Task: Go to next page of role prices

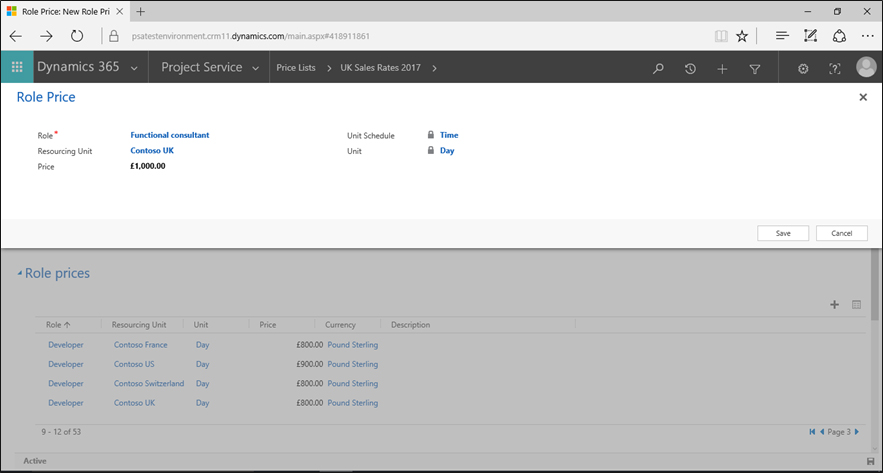Action: click(x=857, y=432)
